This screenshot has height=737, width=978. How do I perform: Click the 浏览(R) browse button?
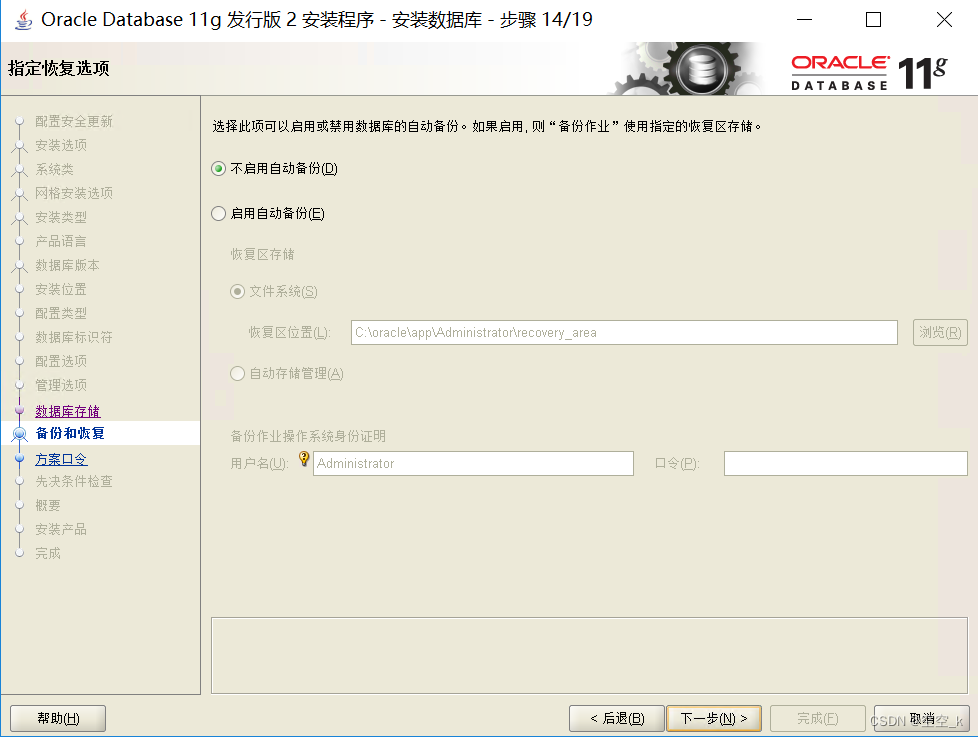pyautogui.click(x=939, y=332)
